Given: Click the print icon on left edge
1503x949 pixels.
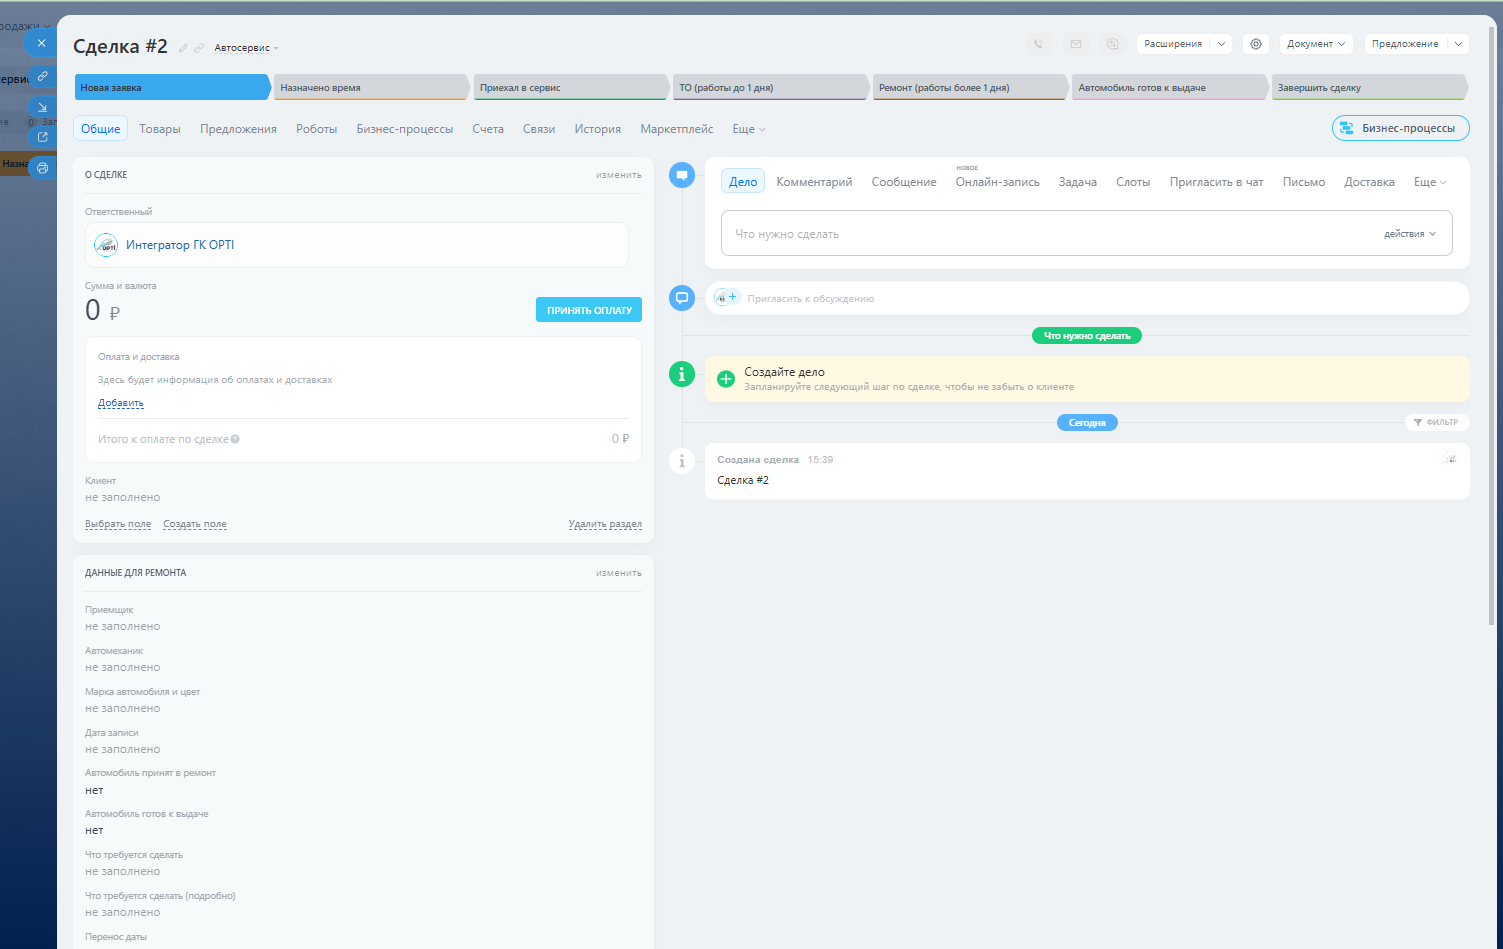Looking at the screenshot, I should coord(42,168).
